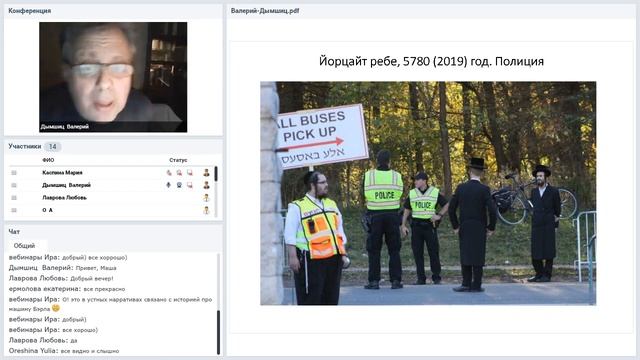Click Oreshina Yulia chat message
The height and width of the screenshot is (360, 640).
coord(64,351)
